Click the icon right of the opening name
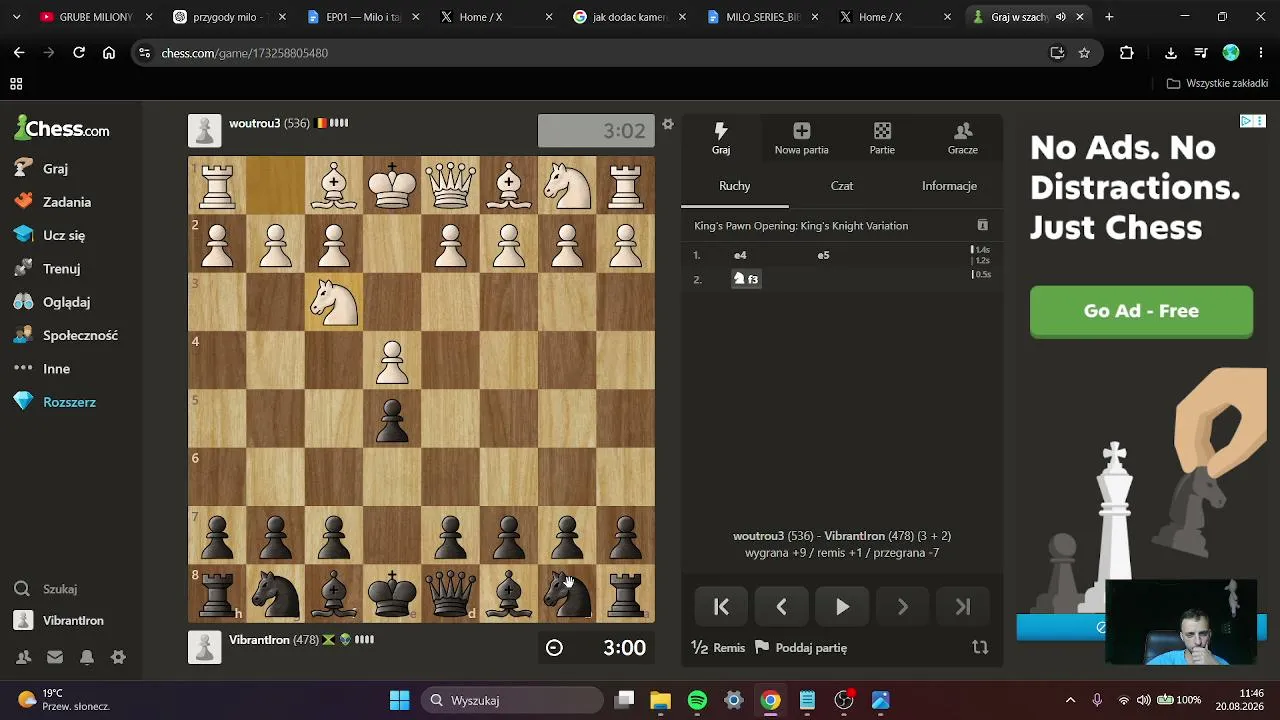Screen dimensions: 1280x720 pyautogui.click(x=982, y=226)
